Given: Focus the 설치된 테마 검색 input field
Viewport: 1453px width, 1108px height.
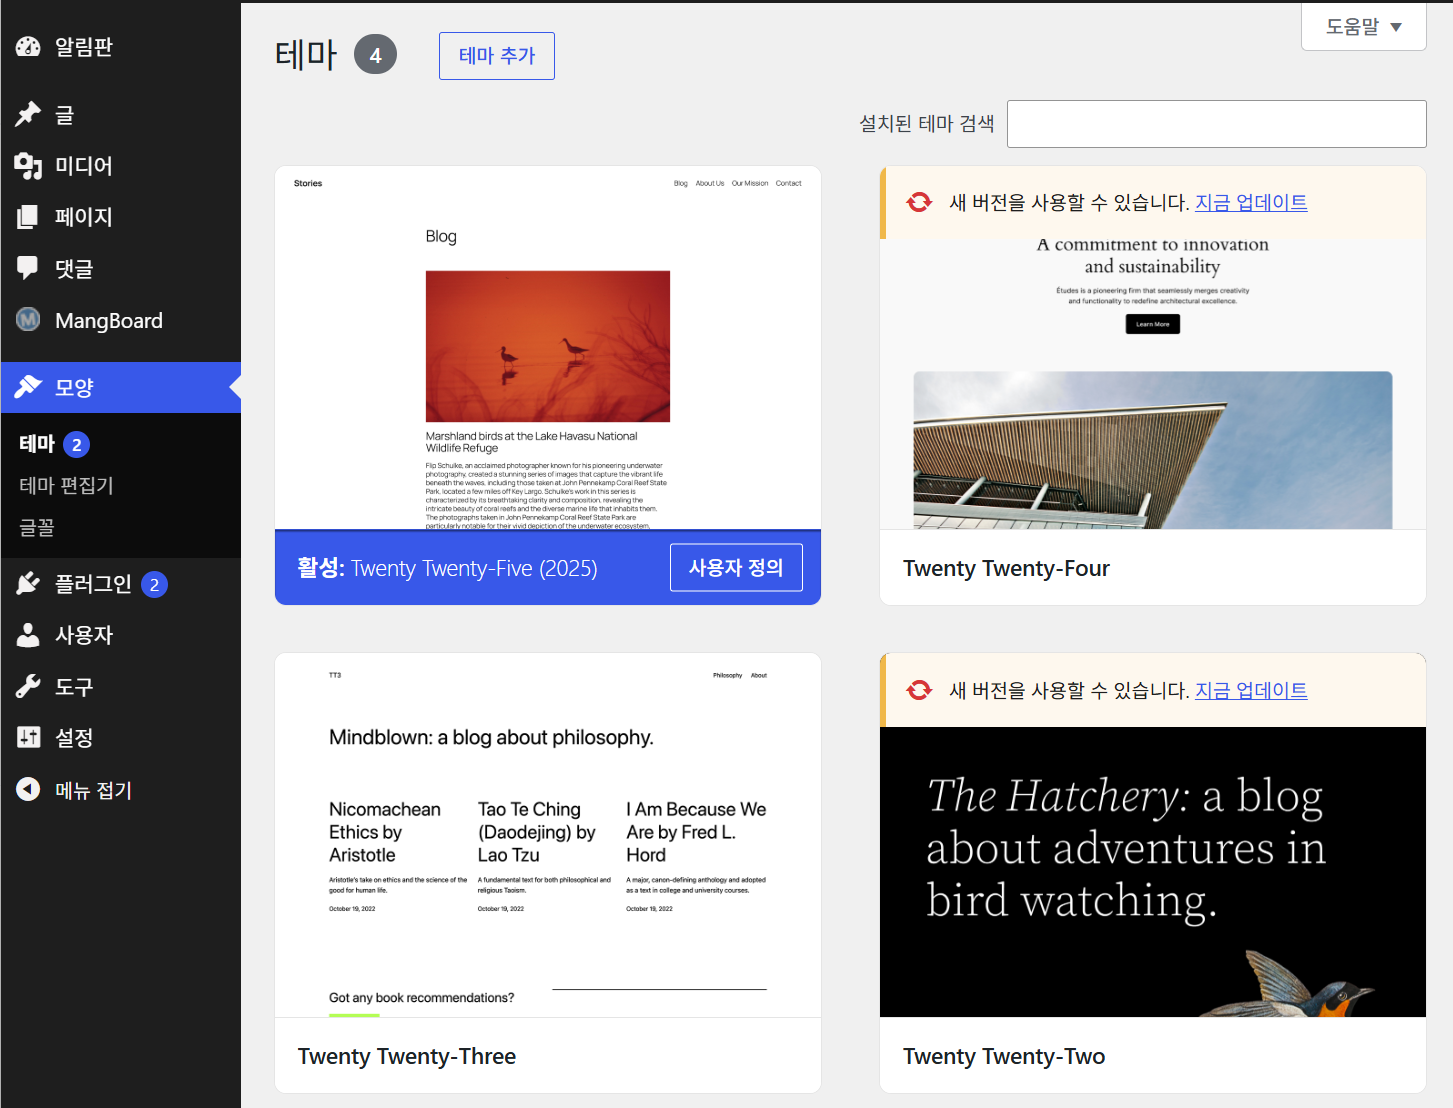Looking at the screenshot, I should coord(1217,124).
